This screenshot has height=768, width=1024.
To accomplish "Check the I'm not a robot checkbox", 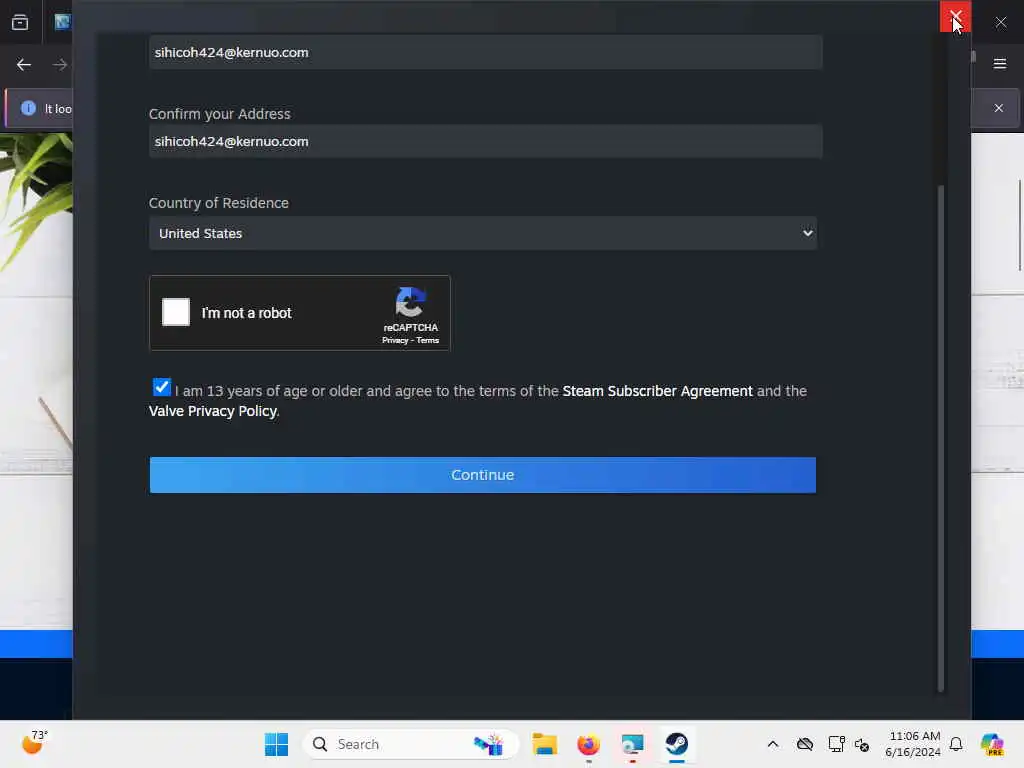I will point(176,312).
